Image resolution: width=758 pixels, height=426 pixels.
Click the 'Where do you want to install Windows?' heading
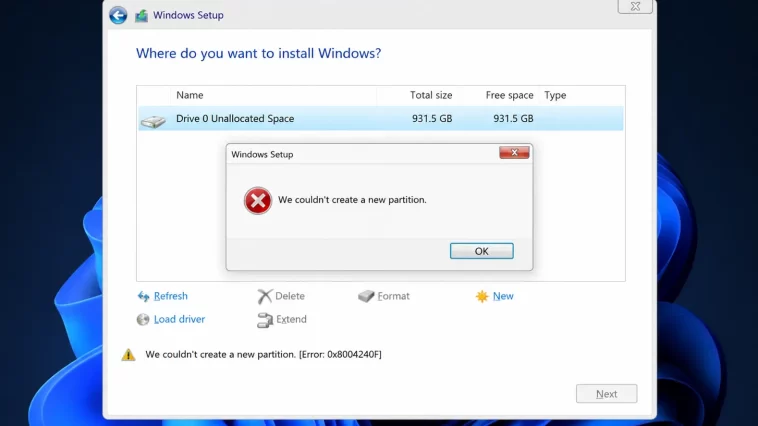pos(259,53)
